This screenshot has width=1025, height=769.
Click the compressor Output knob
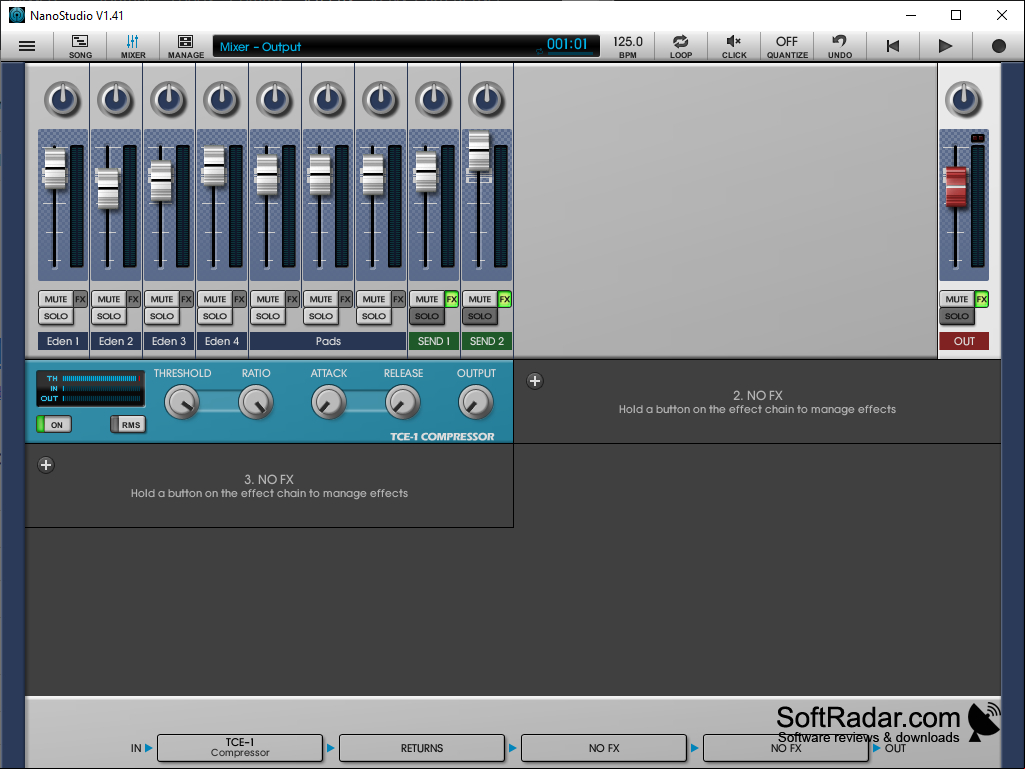click(476, 402)
